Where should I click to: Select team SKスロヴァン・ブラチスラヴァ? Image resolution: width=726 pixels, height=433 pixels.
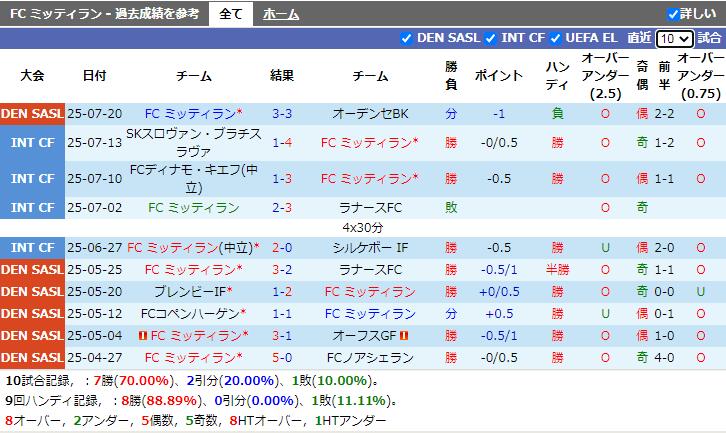coord(194,143)
